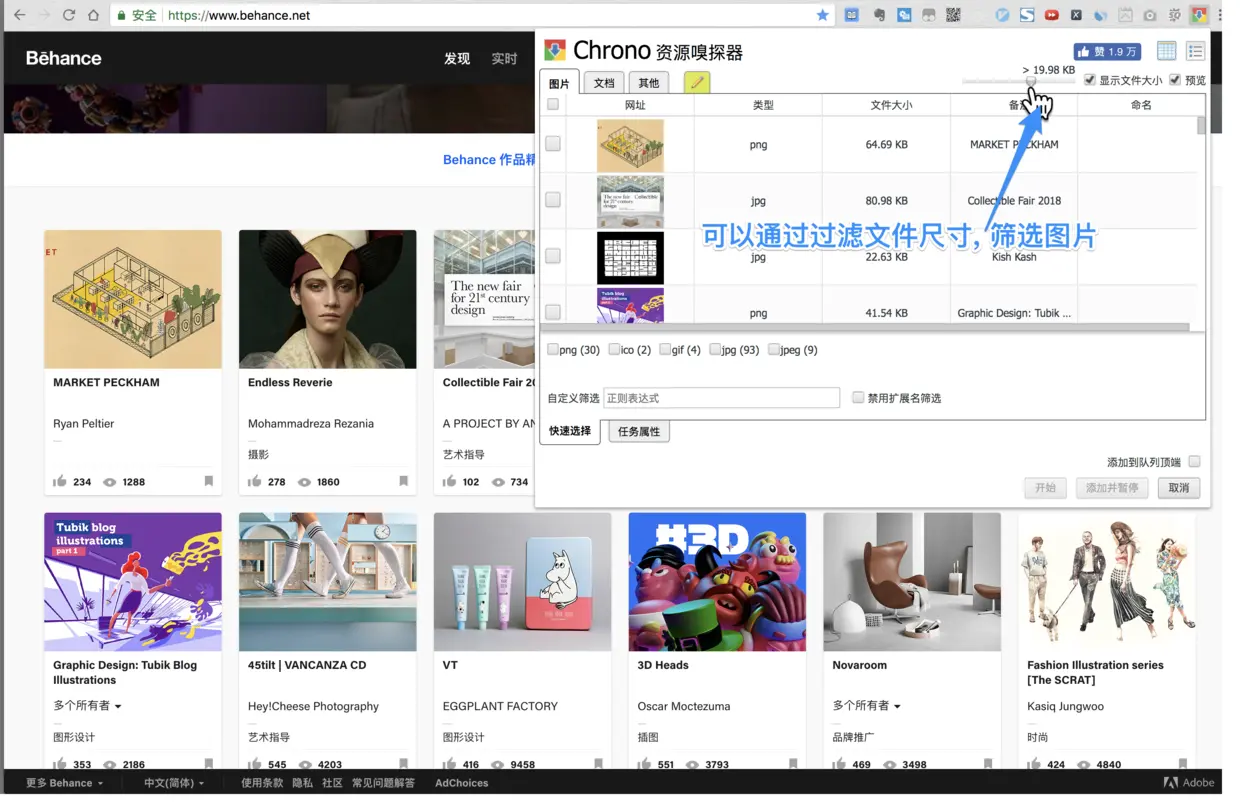
Task: Reload the Behance page
Action: pos(68,15)
